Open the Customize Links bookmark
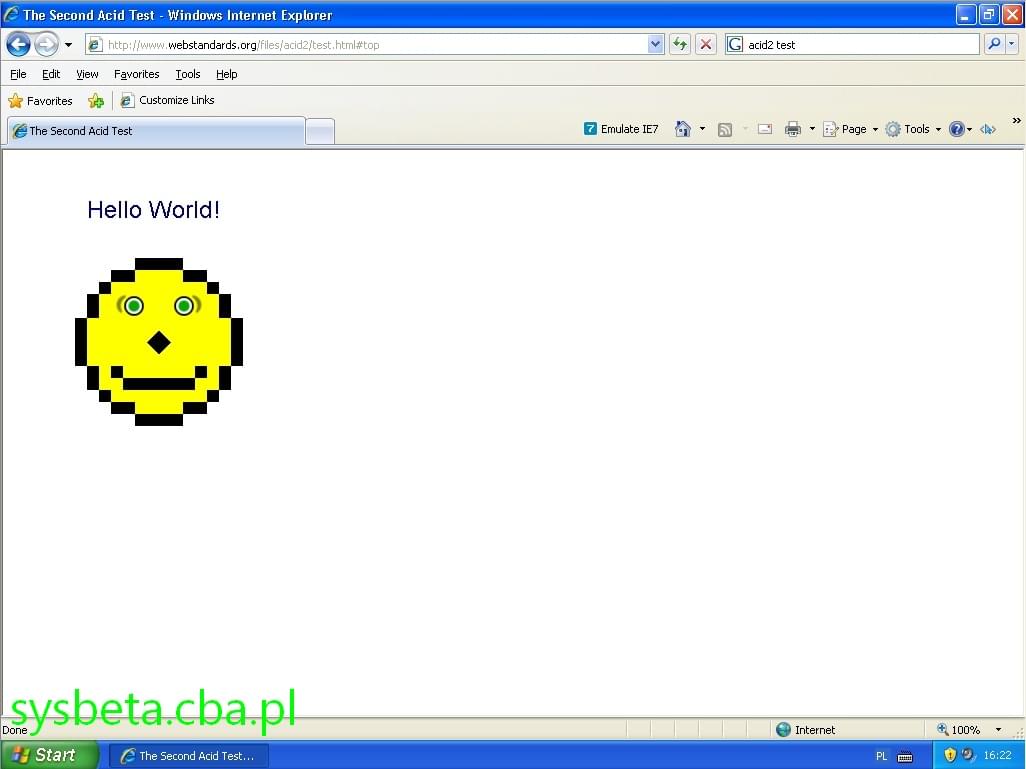The width and height of the screenshot is (1026, 769). click(x=168, y=100)
